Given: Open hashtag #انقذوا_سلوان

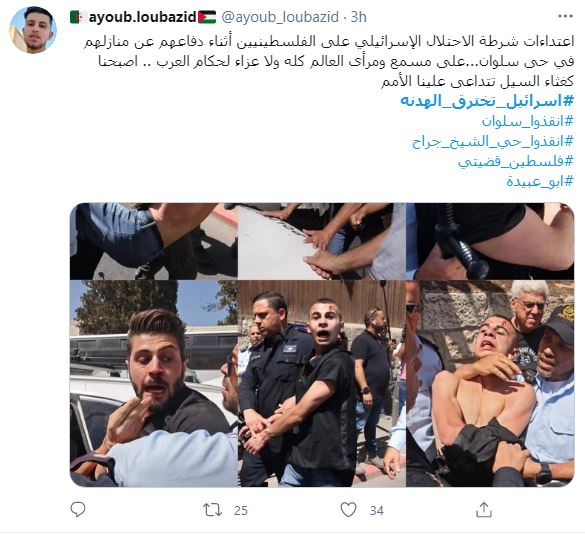Looking at the screenshot, I should click(x=528, y=121).
